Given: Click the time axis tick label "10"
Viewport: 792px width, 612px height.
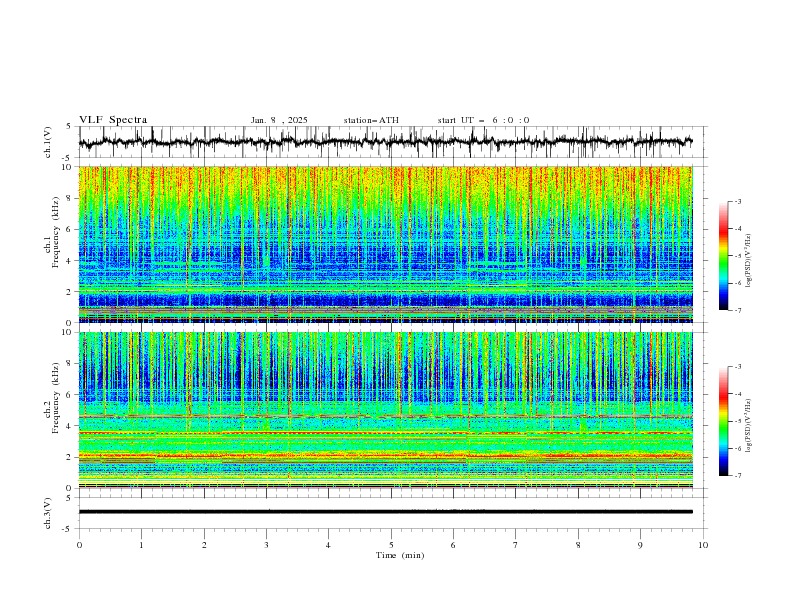Looking at the screenshot, I should 703,545.
